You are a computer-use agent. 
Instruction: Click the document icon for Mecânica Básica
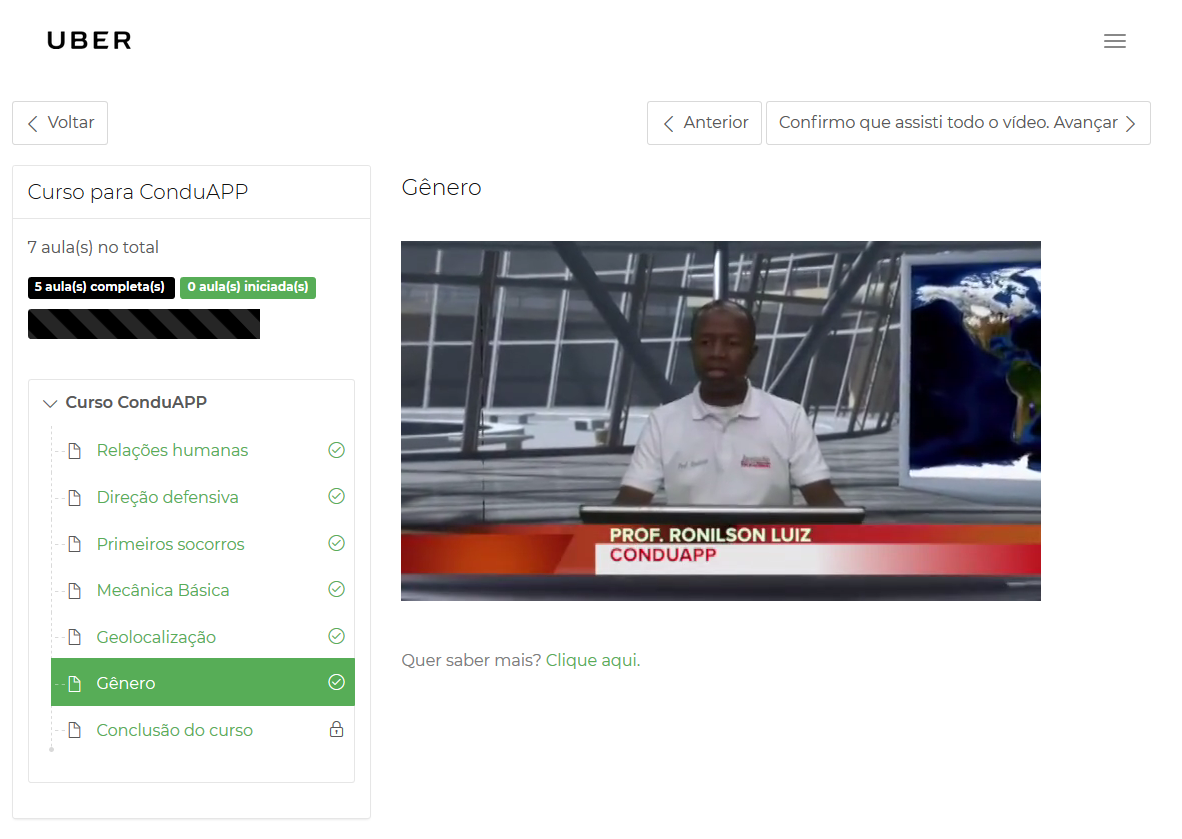(x=75, y=591)
